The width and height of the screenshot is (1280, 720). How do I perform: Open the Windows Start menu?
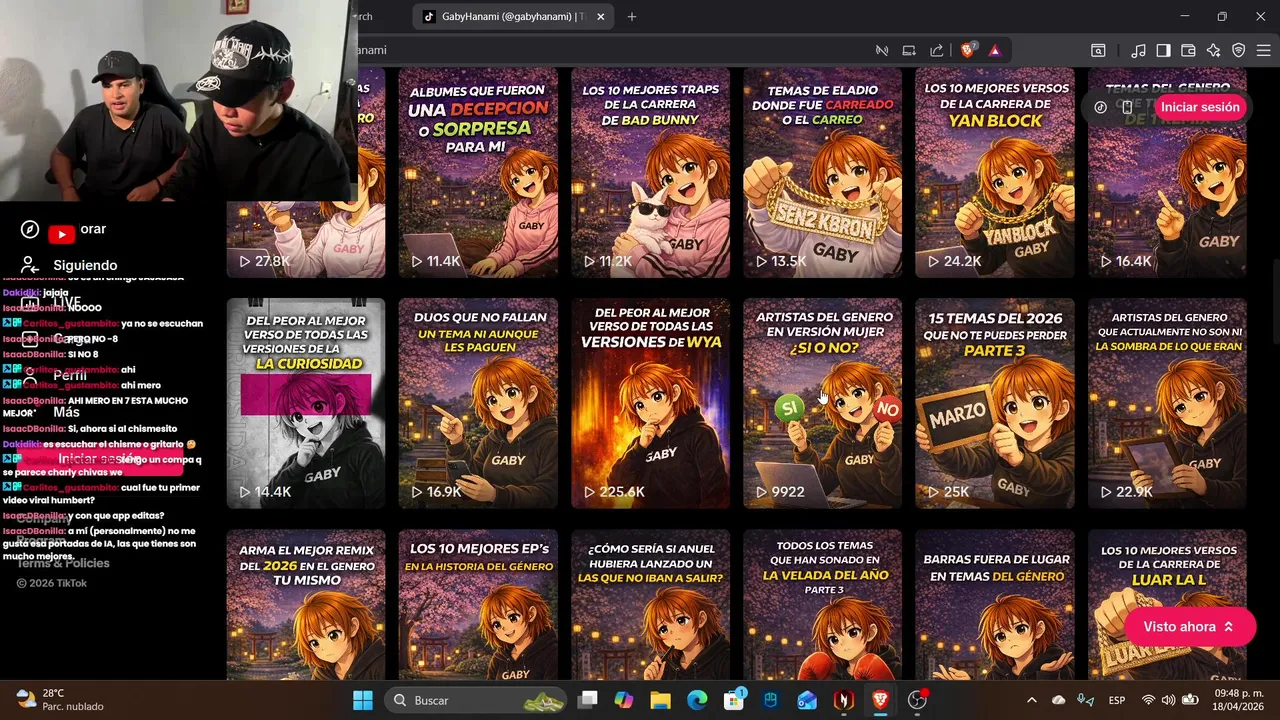(x=363, y=700)
